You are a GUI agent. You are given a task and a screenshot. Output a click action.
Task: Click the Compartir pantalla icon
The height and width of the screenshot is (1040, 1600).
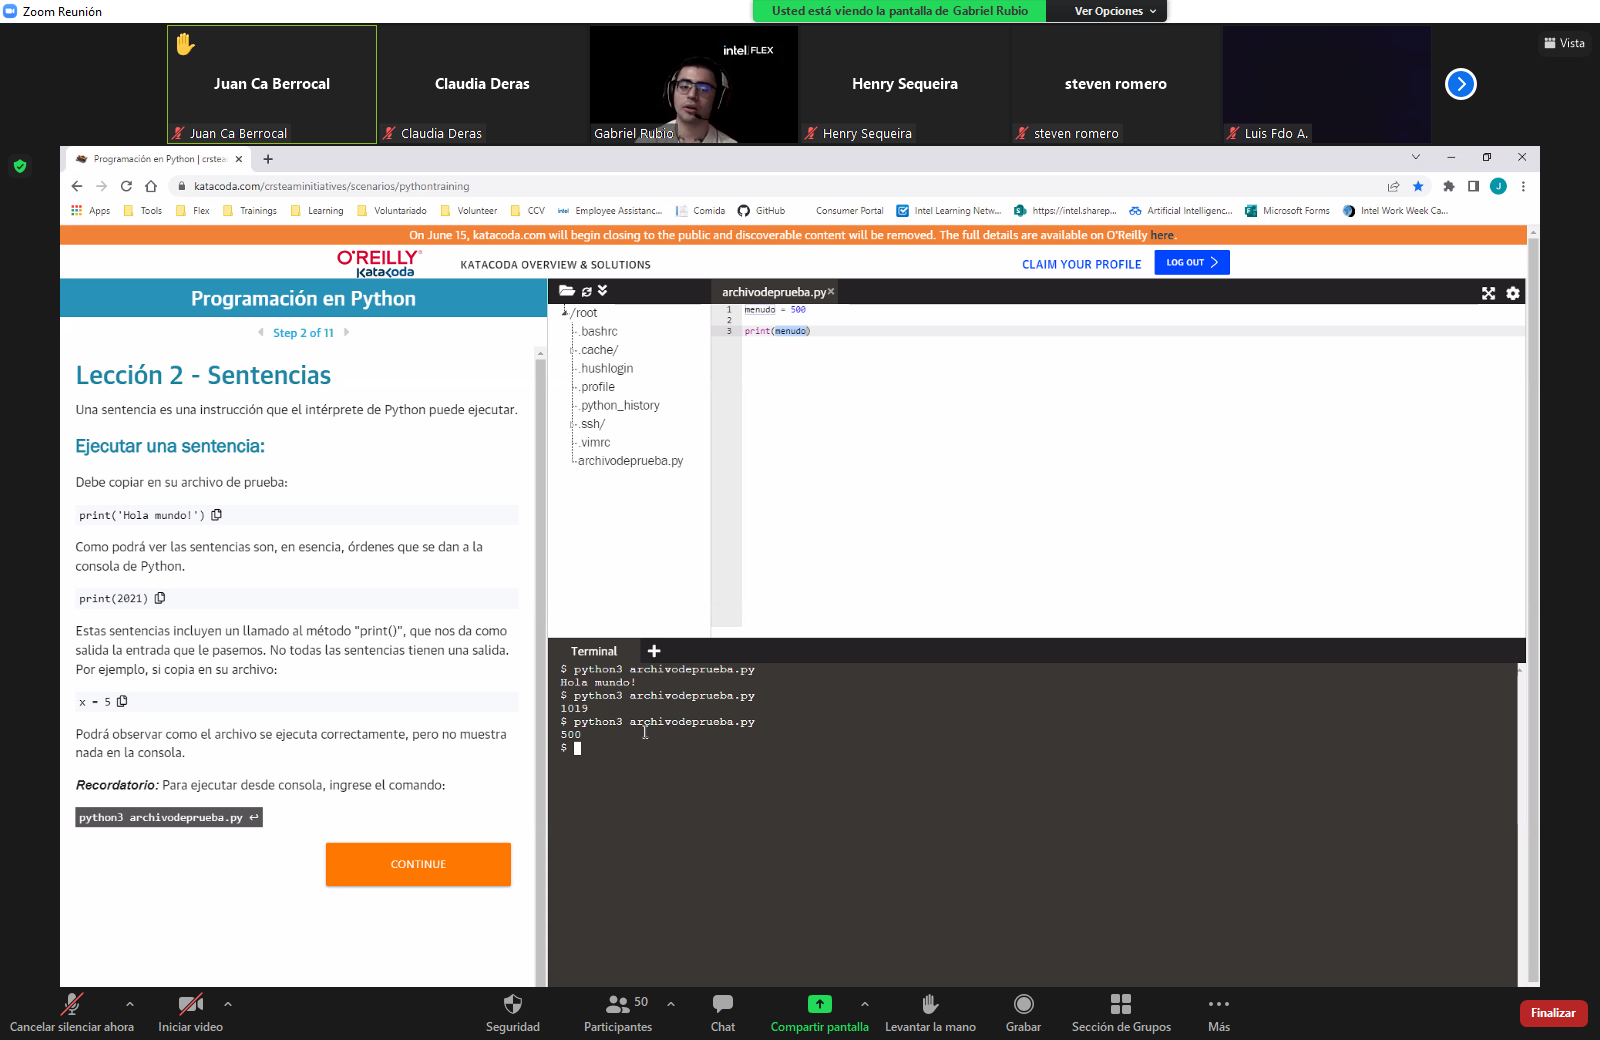coord(819,1004)
